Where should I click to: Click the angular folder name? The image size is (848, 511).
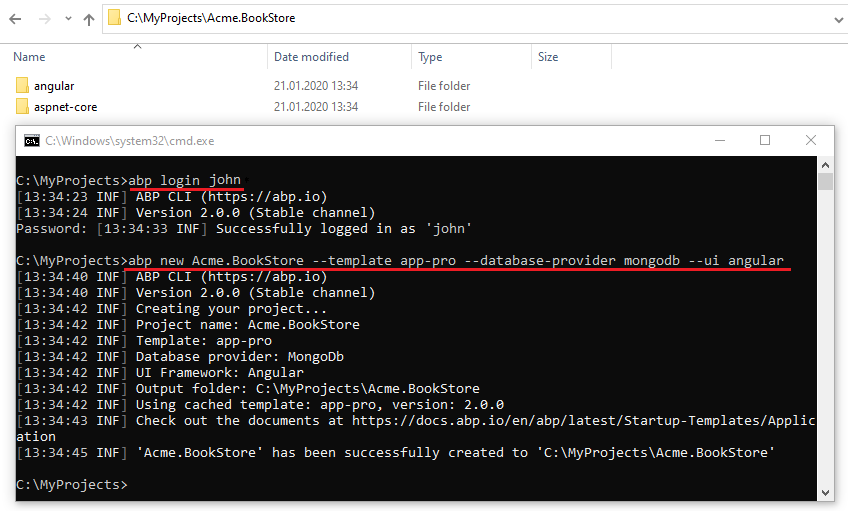54,86
